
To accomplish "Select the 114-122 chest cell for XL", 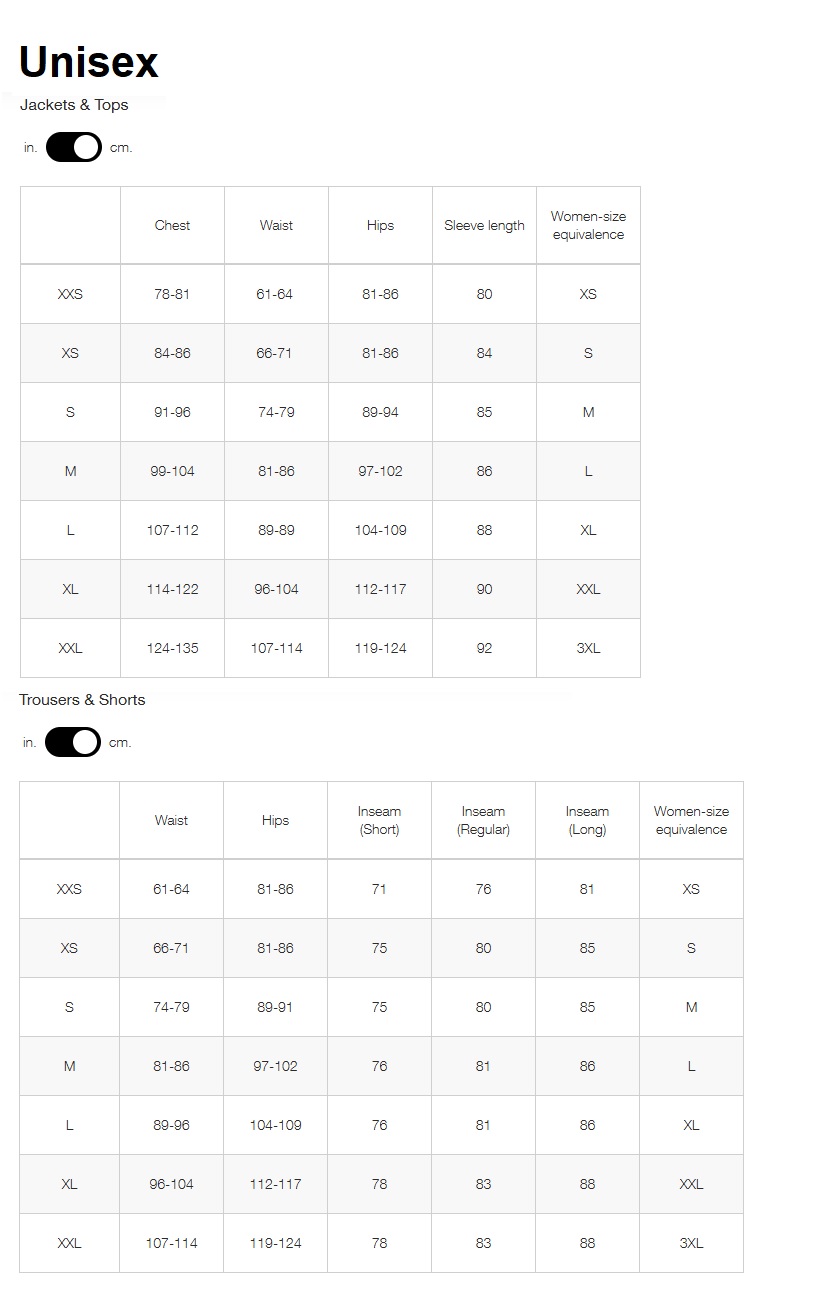I will (x=172, y=590).
